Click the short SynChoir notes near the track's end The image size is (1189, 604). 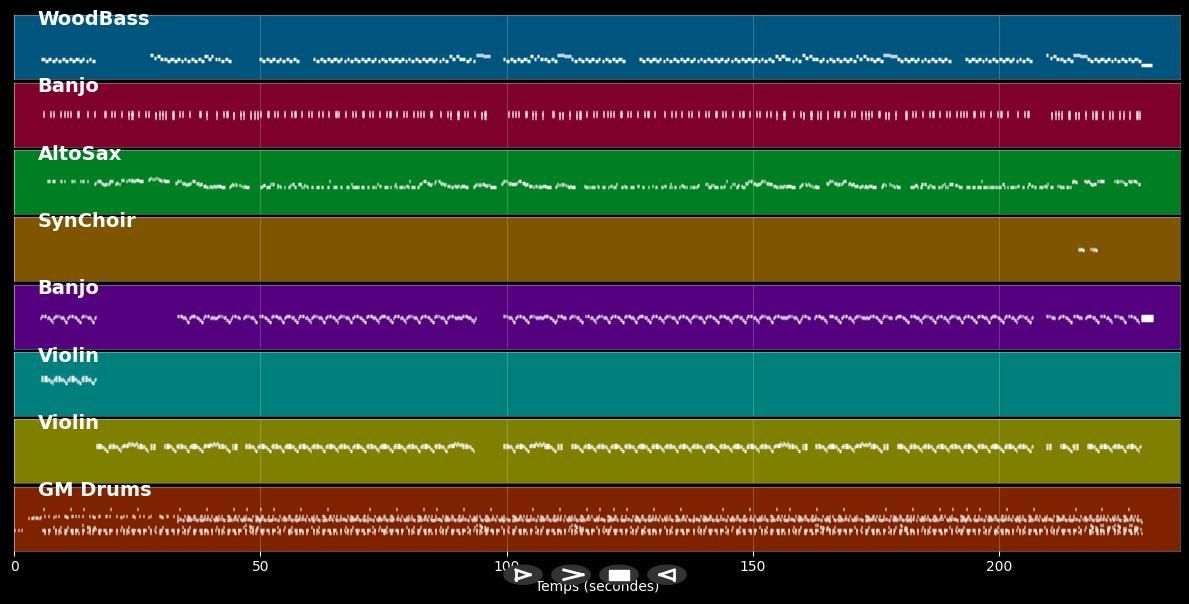click(x=1088, y=250)
